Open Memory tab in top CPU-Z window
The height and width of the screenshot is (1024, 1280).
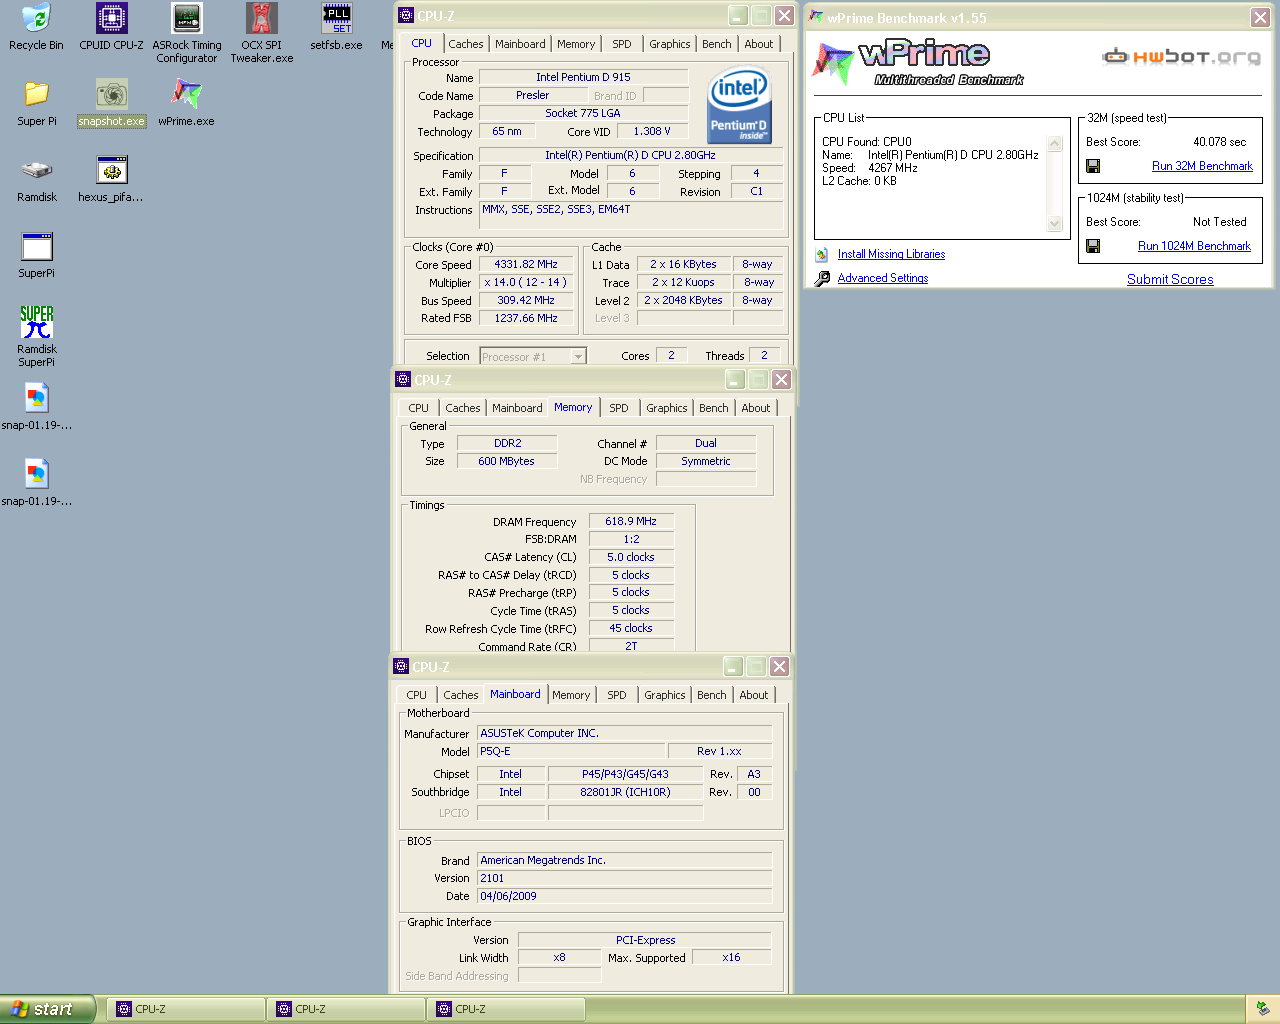coord(576,44)
